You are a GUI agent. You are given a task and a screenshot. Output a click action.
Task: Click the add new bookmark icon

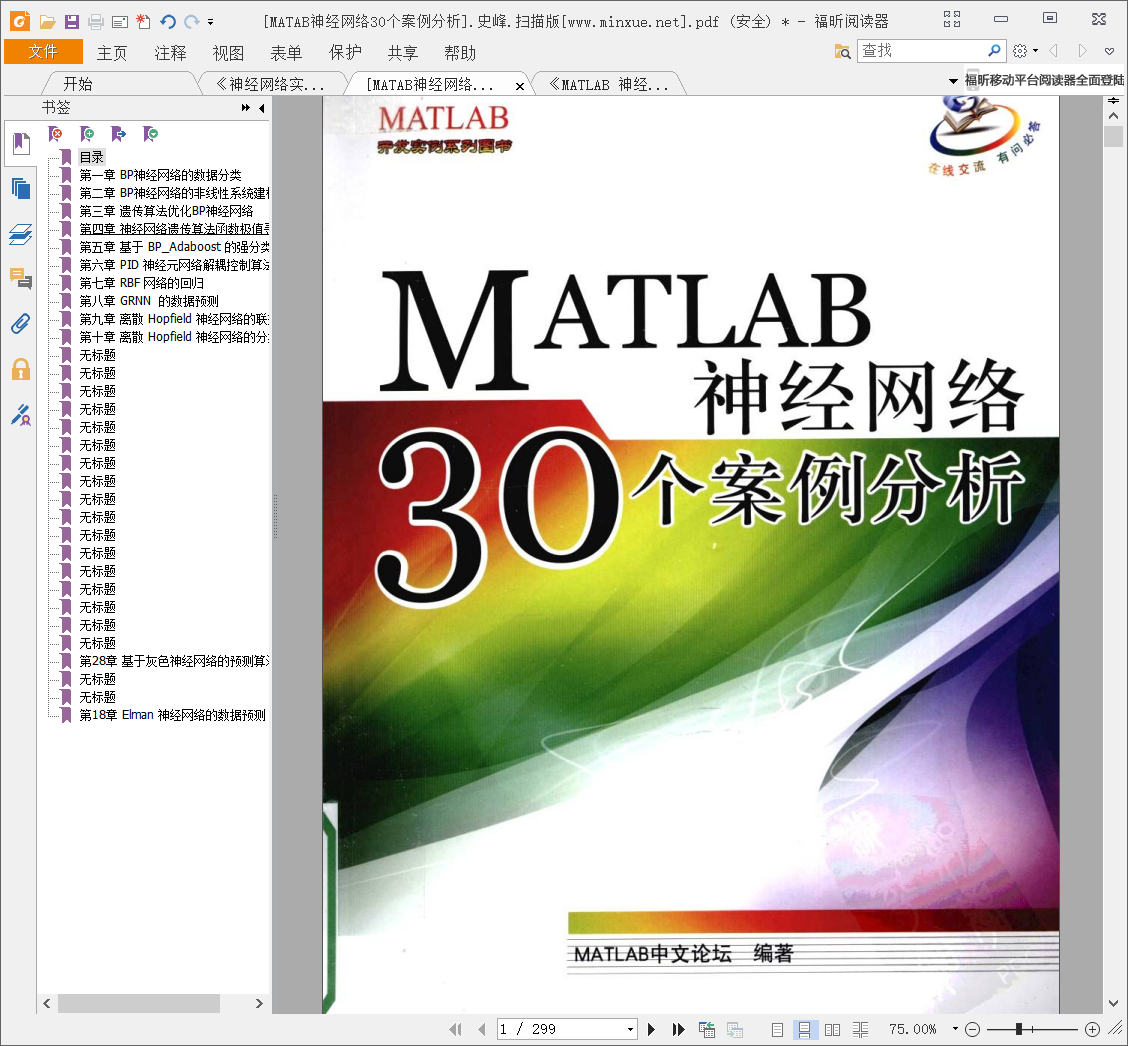pyautogui.click(x=87, y=133)
